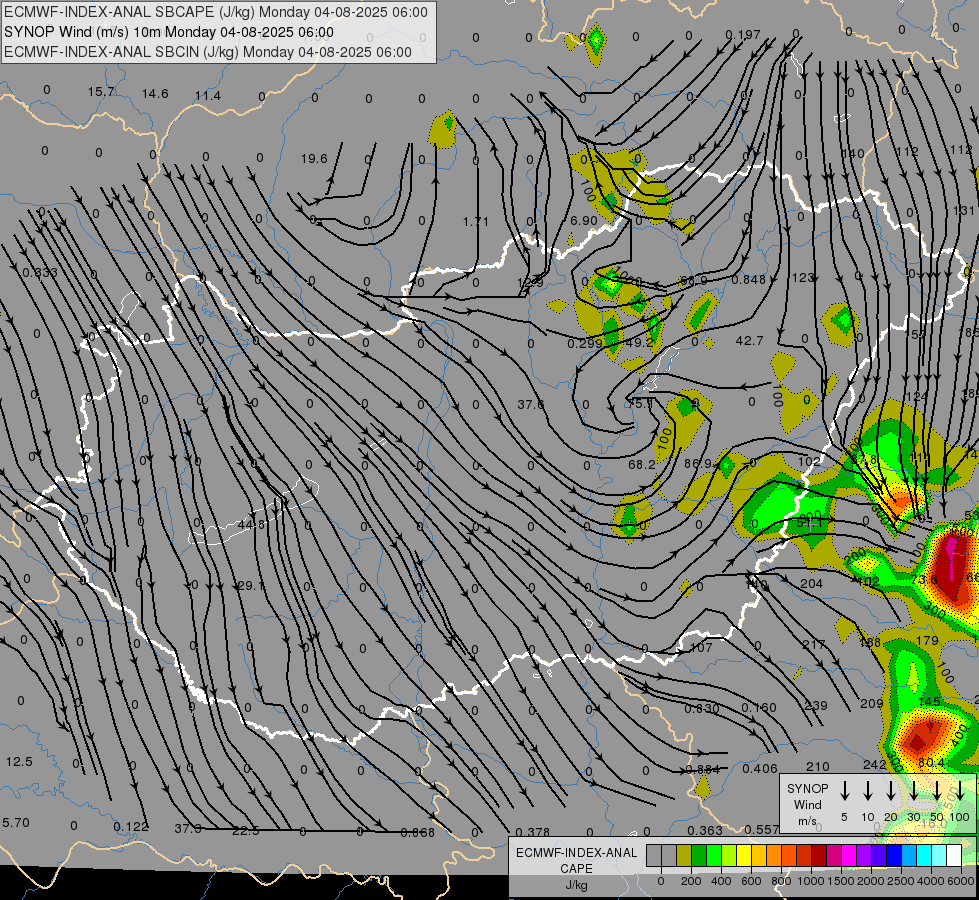Click the 68.2 value on the map
Image resolution: width=979 pixels, height=900 pixels.
tap(642, 465)
